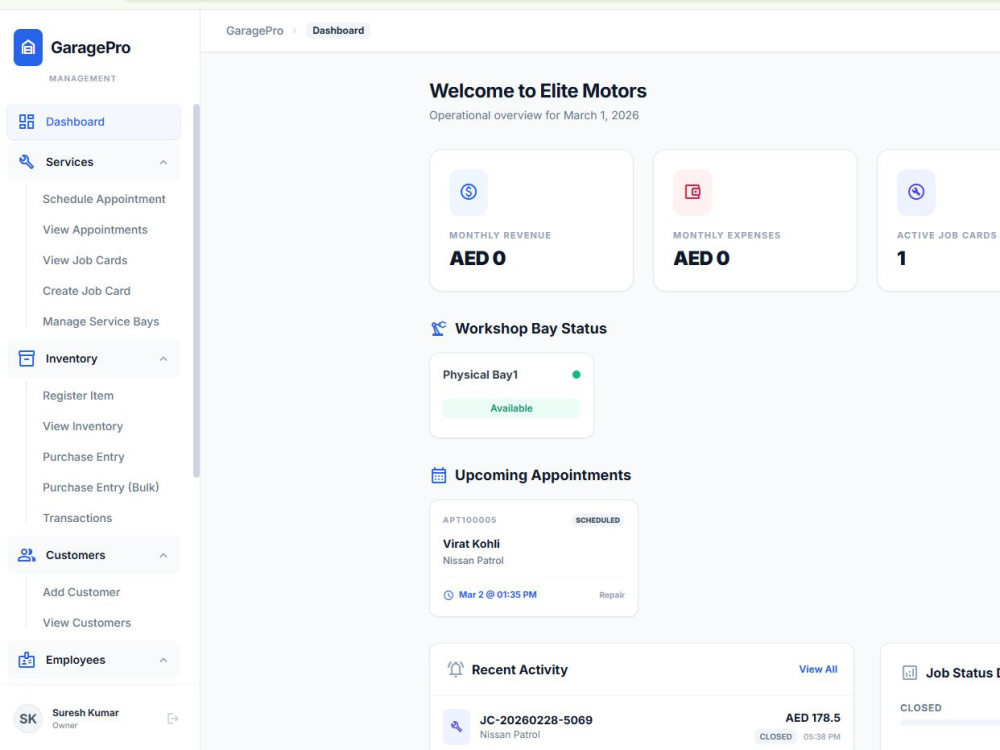Click the green status dot on Physical Bay1
The width and height of the screenshot is (1000, 750).
[x=577, y=374]
